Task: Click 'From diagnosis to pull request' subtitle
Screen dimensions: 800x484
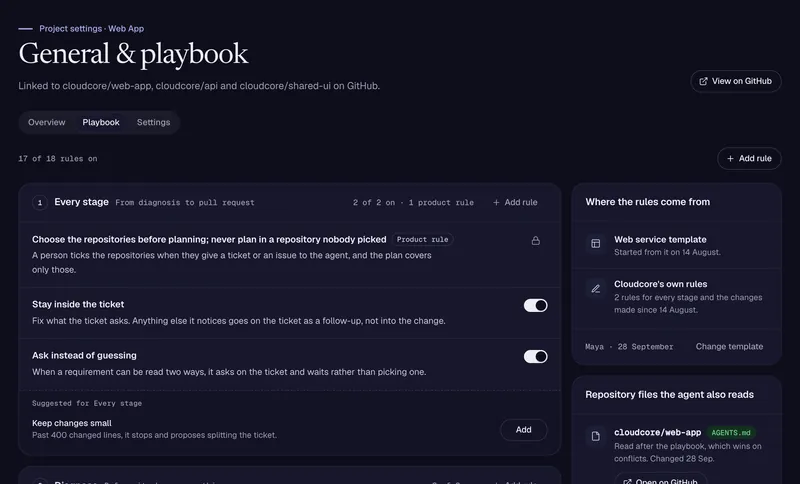Action: tap(185, 202)
